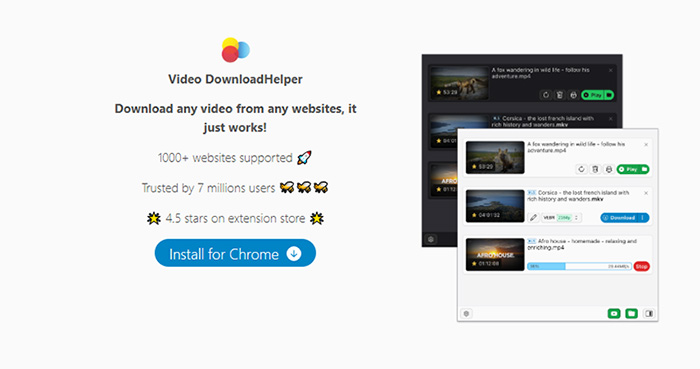Click printer icon on fox video in light panel
The image size is (700, 369).
point(608,169)
